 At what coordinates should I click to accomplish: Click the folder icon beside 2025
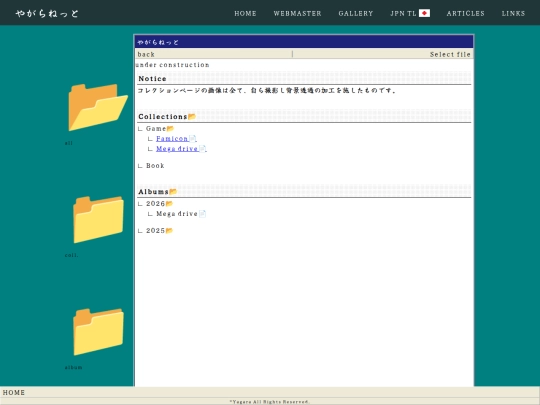tap(169, 231)
